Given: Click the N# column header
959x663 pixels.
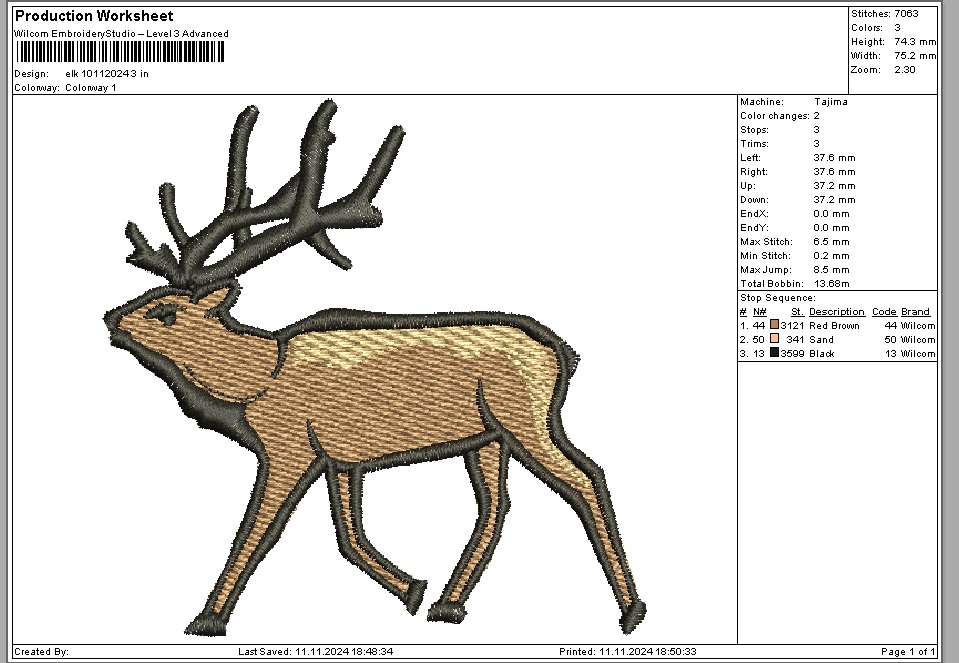Looking at the screenshot, I should tap(759, 312).
